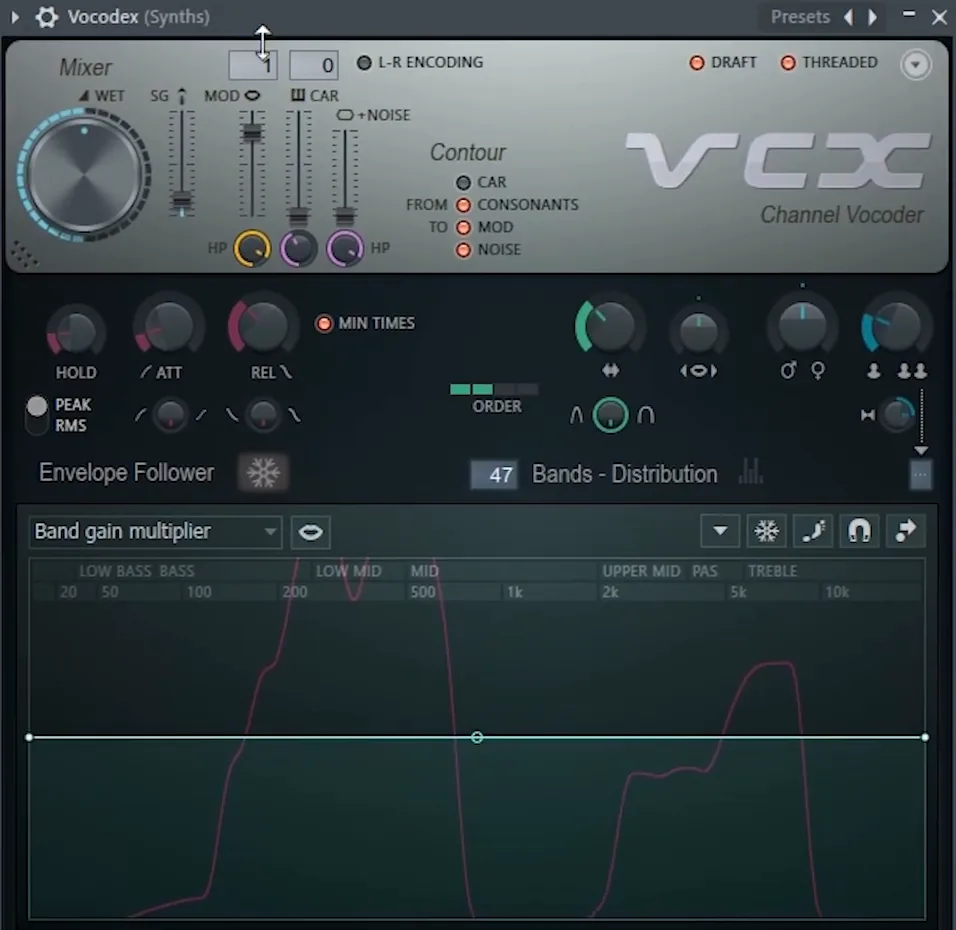Image resolution: width=956 pixels, height=930 pixels.
Task: Toggle DRAFT mode
Action: coord(696,63)
